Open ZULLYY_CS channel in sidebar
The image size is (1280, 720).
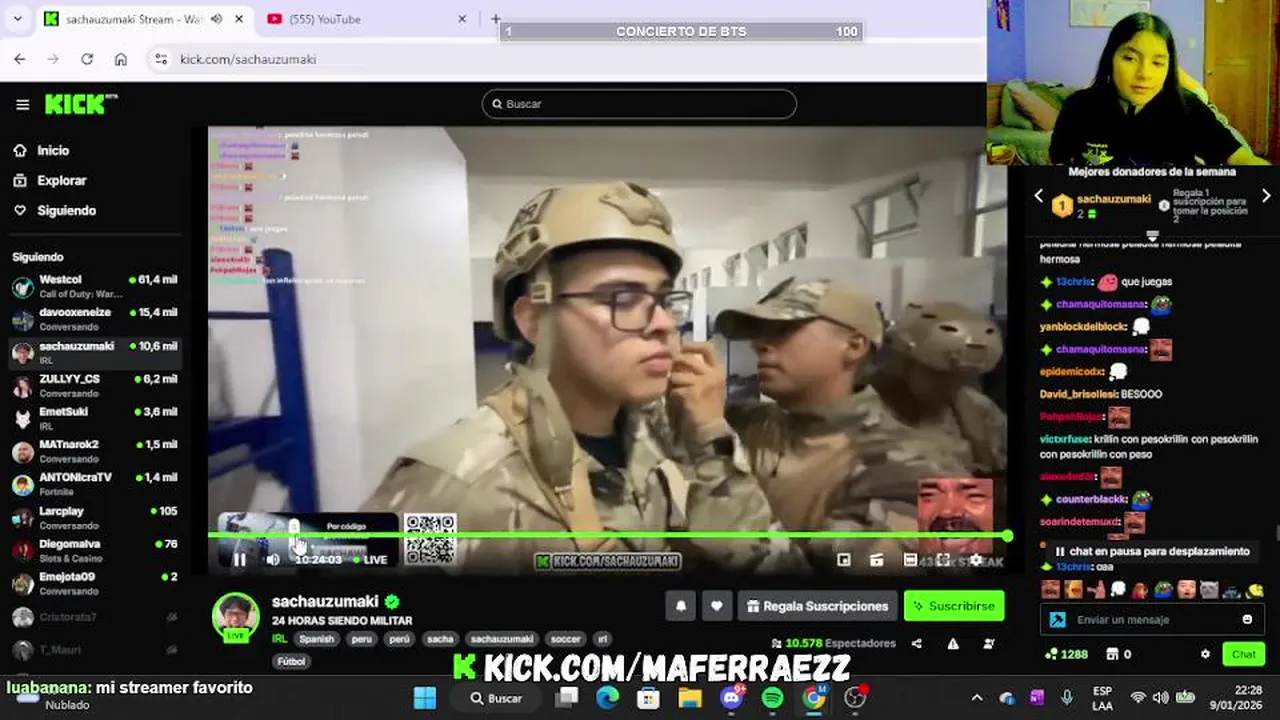pyautogui.click(x=95, y=385)
